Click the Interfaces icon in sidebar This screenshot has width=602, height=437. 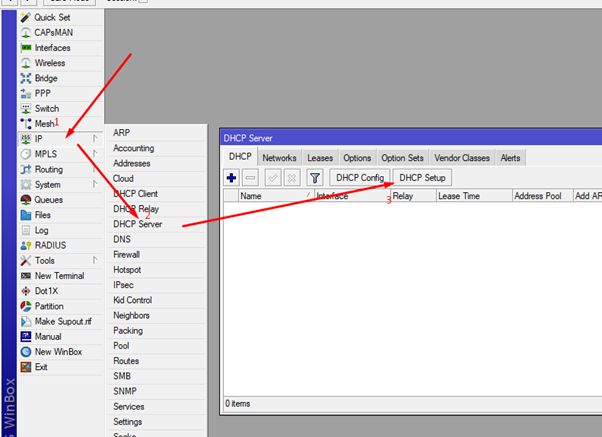[x=26, y=48]
